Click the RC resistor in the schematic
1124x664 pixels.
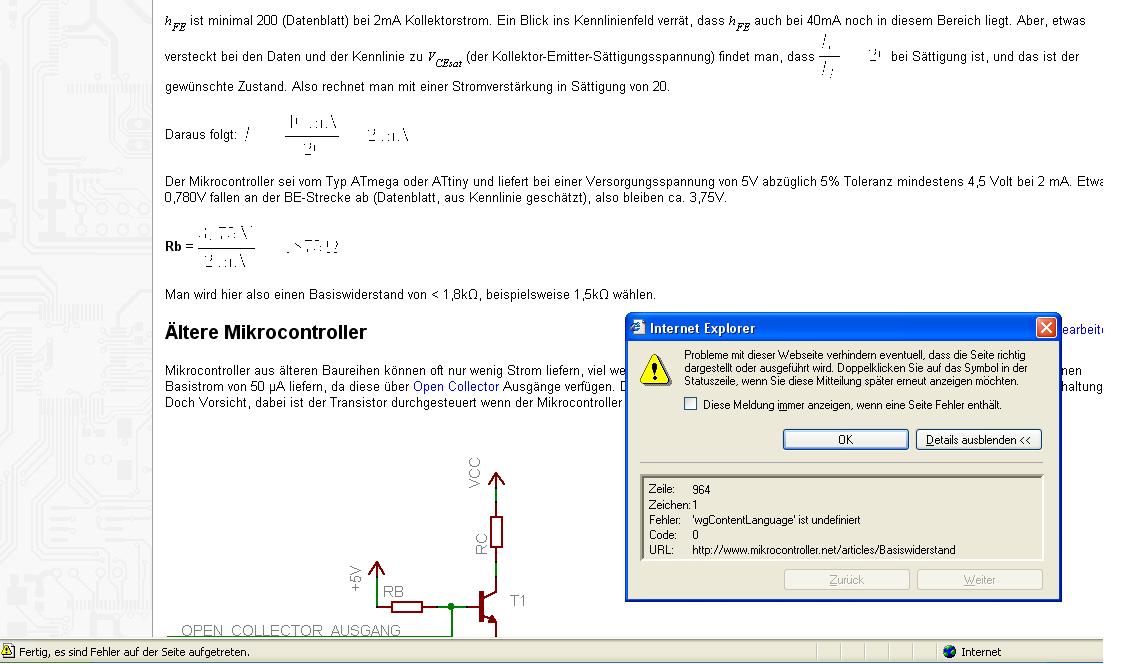(x=496, y=532)
